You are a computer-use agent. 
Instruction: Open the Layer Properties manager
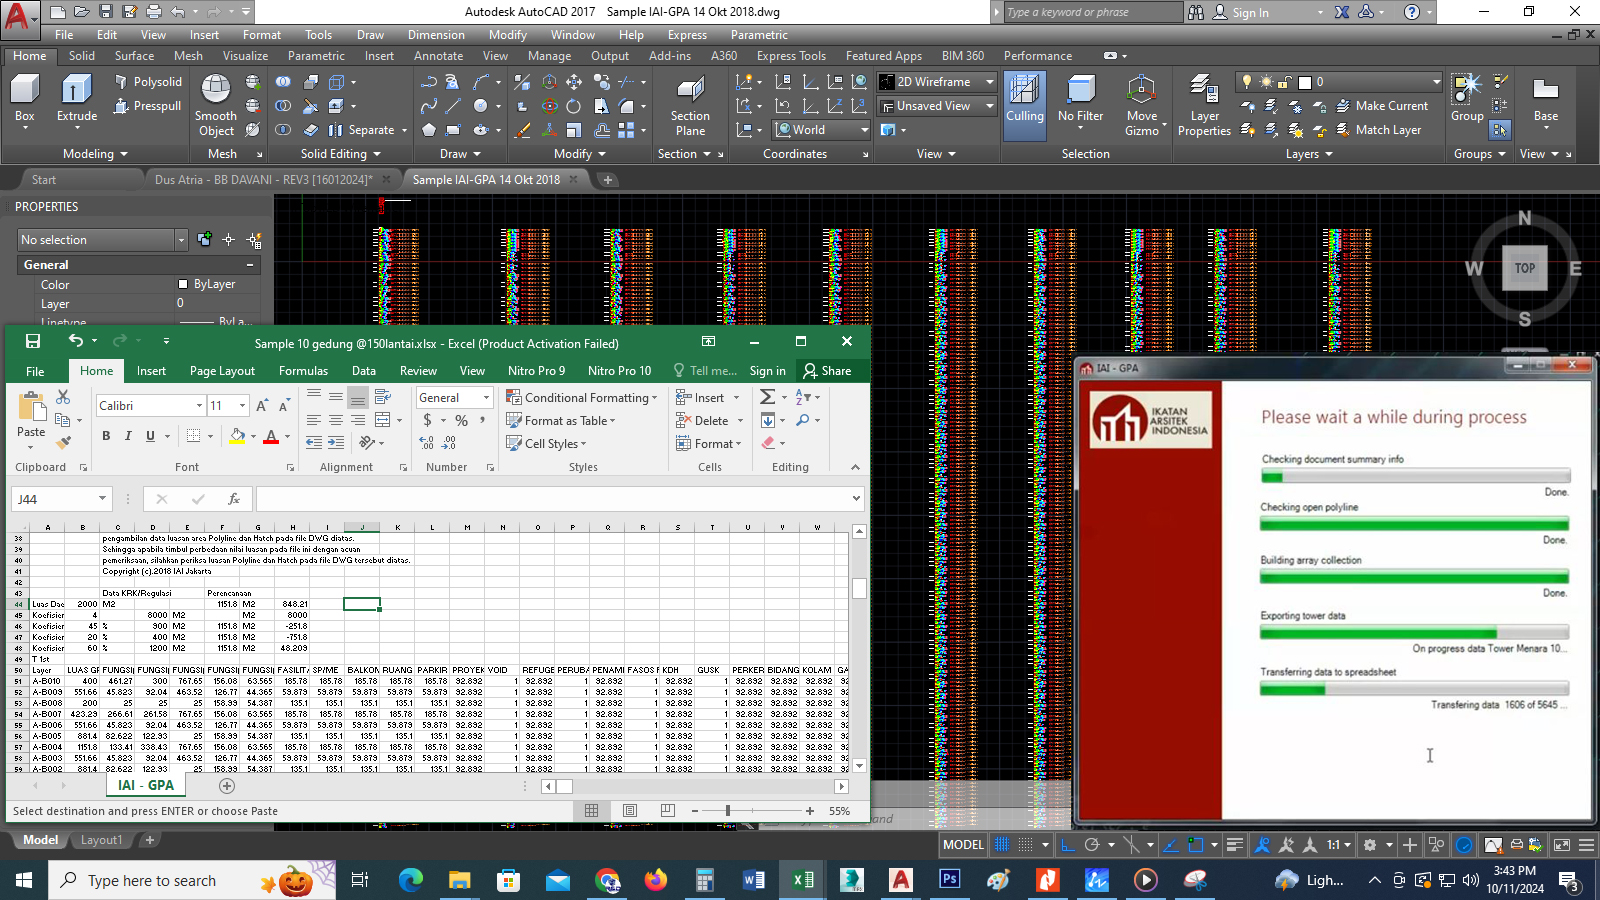click(1204, 103)
